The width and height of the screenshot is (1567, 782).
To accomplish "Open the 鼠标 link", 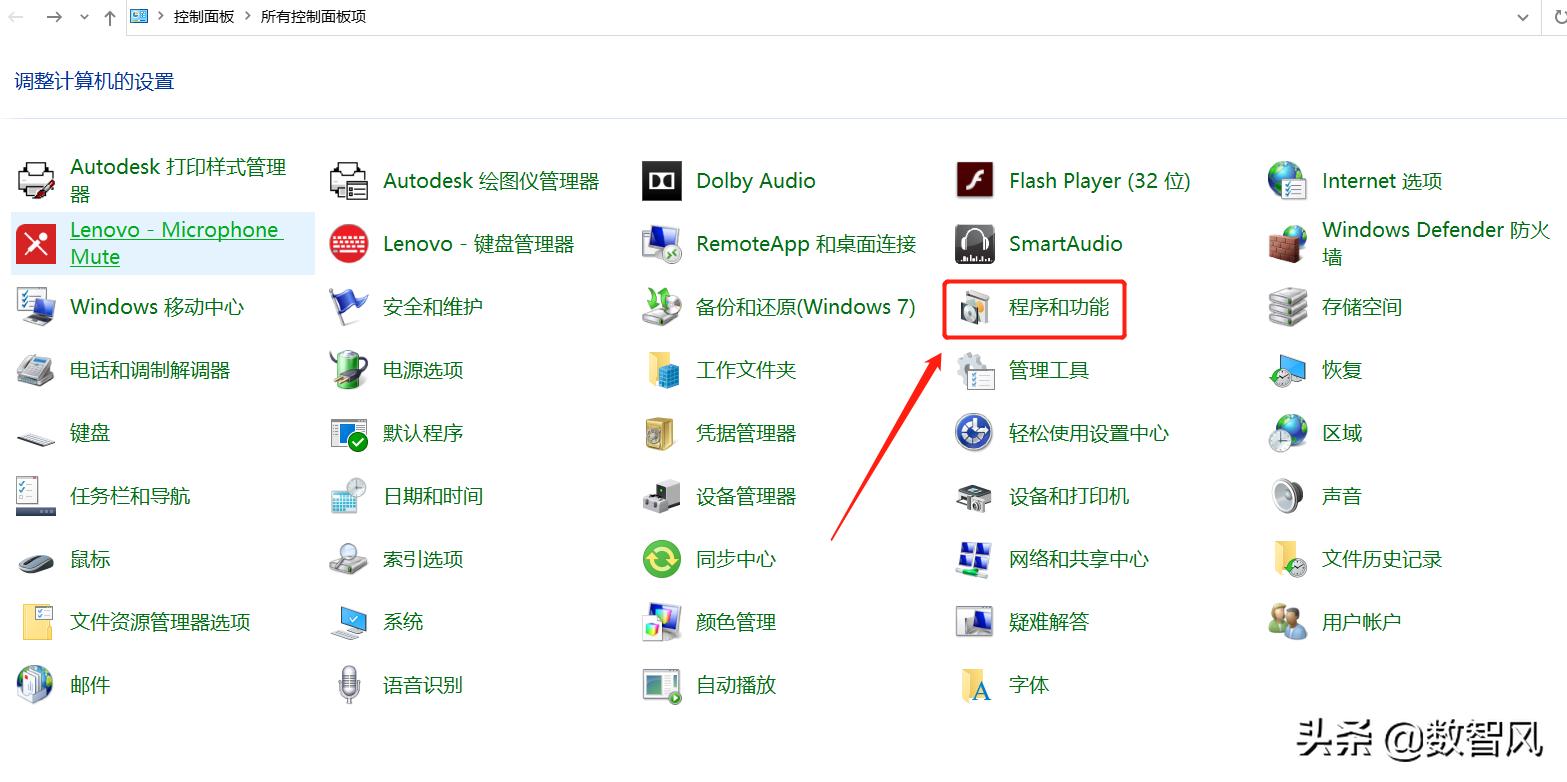I will [x=90, y=559].
